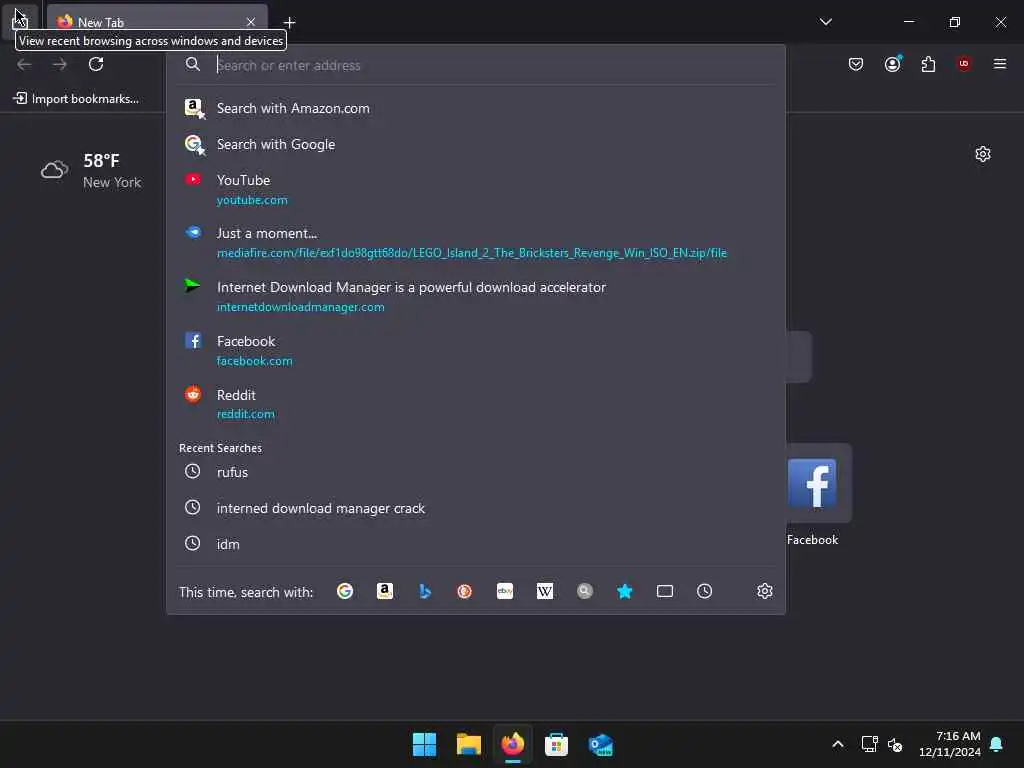Select recent search 'interned download manager crack'
Viewport: 1024px width, 768px height.
[x=475, y=508]
